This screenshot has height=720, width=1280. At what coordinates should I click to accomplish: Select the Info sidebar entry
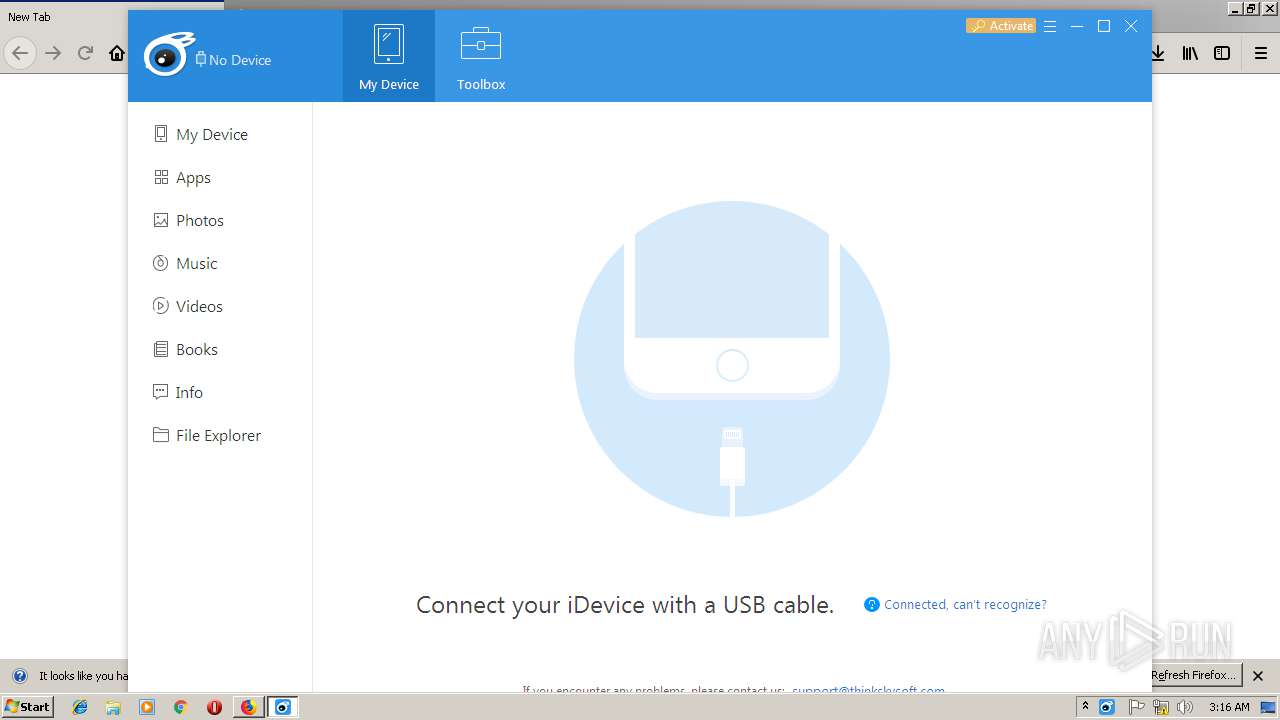[x=178, y=392]
